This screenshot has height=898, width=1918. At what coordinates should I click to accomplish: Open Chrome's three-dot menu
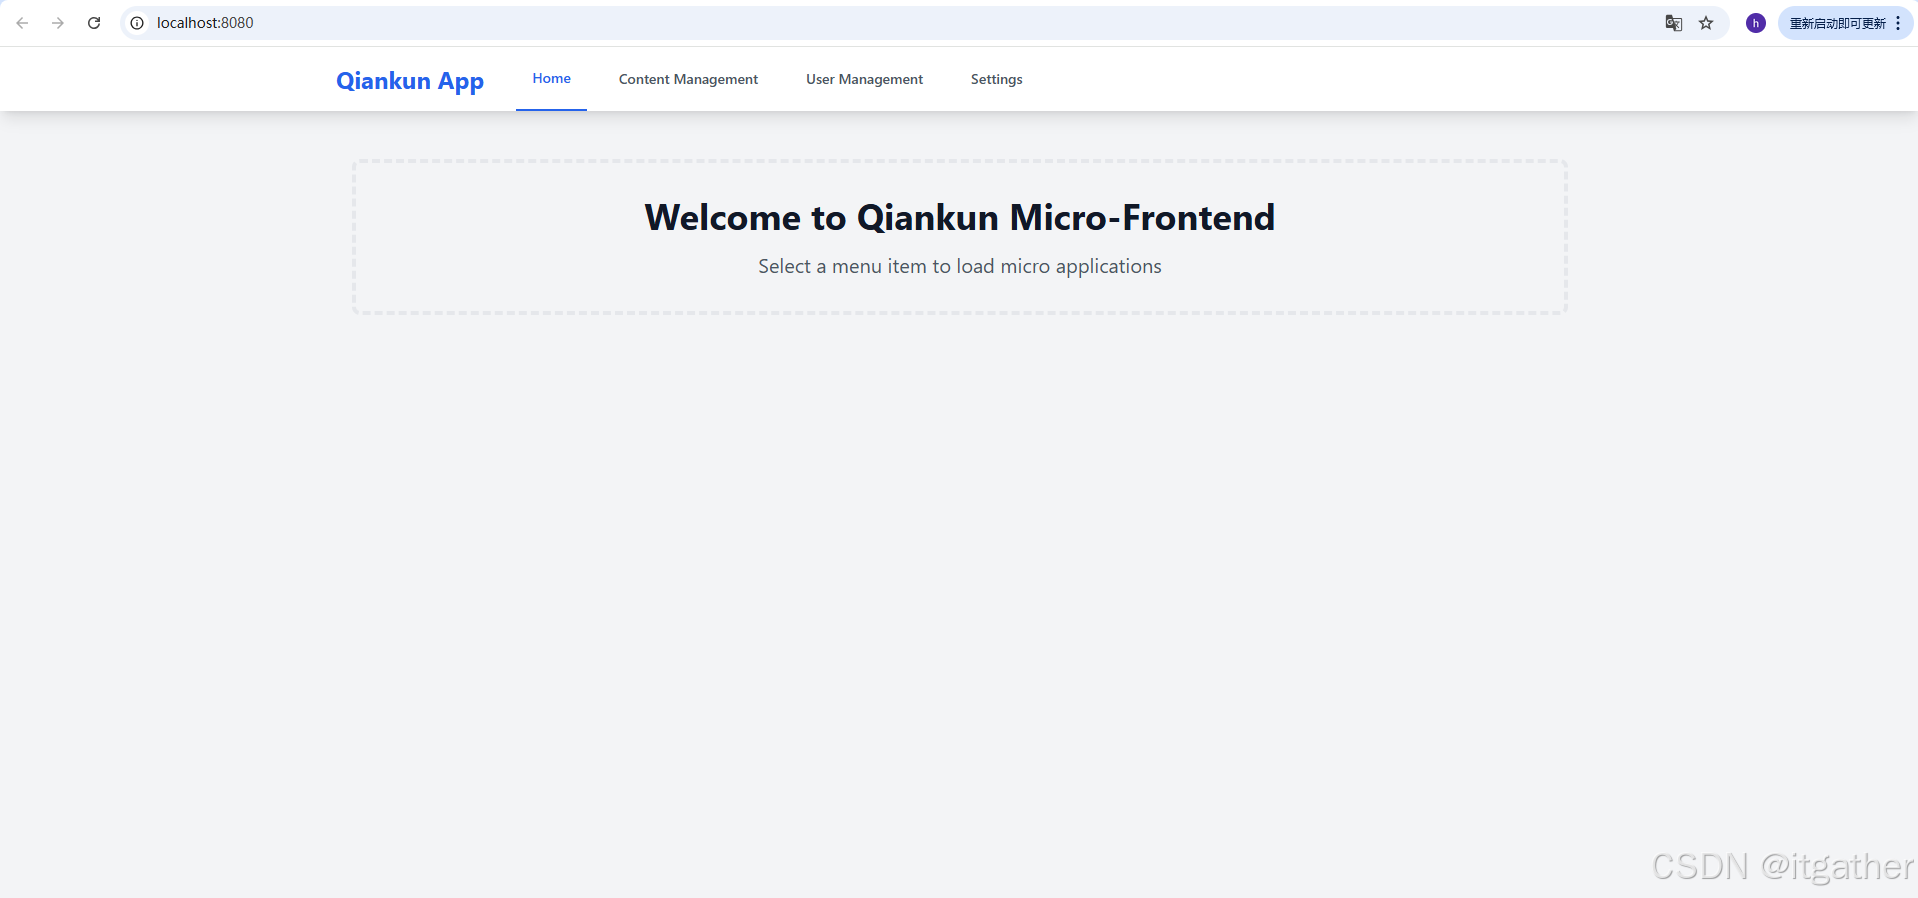pyautogui.click(x=1898, y=23)
